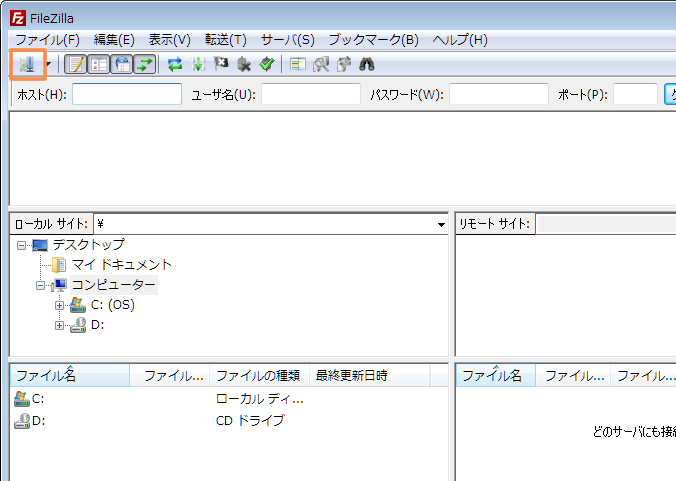Click the disconnect from server icon
This screenshot has height=481, width=676.
[x=244, y=65]
